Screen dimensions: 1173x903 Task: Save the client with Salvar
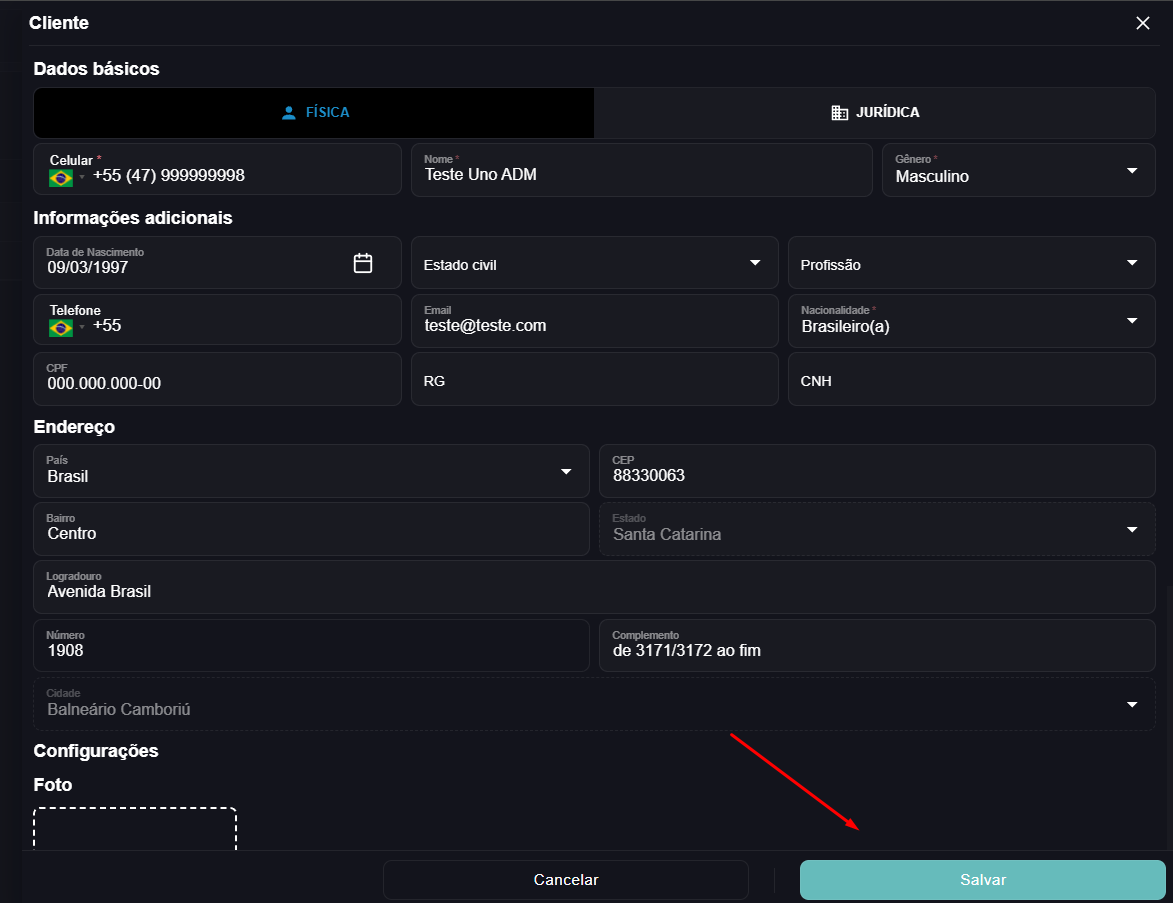coord(982,880)
